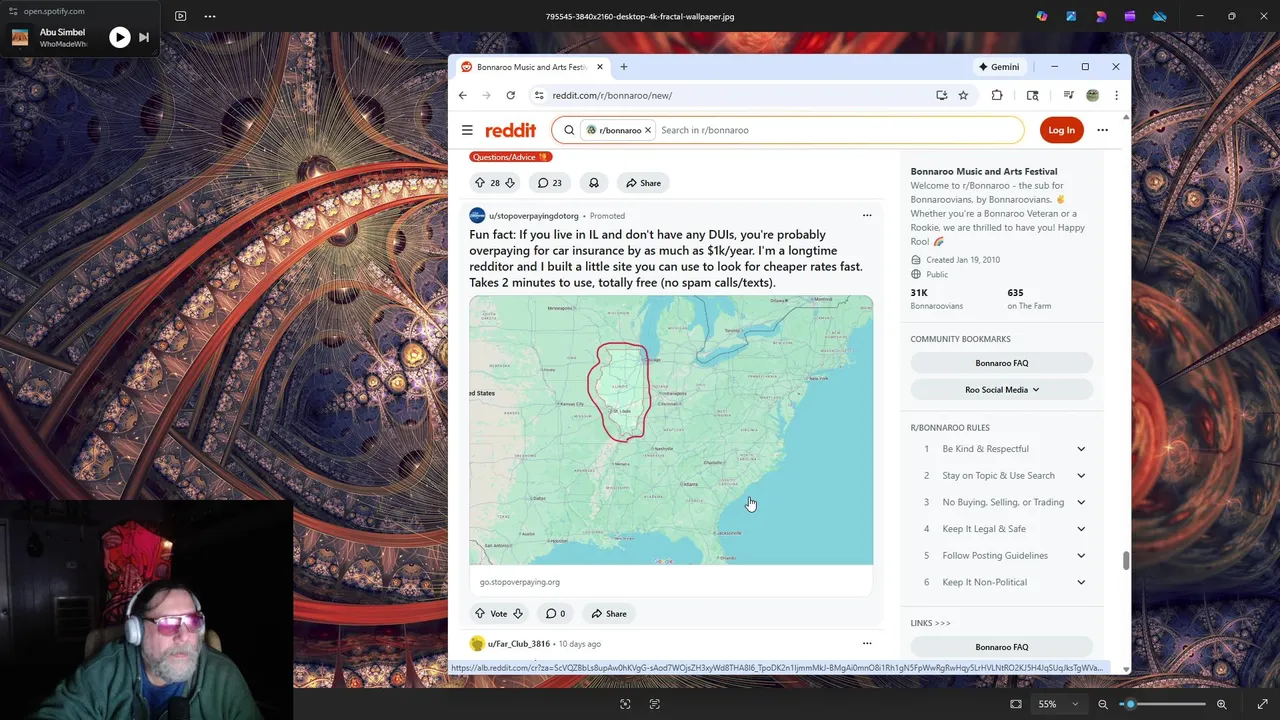
Task: Downvote the post with 28 votes
Action: 510,183
